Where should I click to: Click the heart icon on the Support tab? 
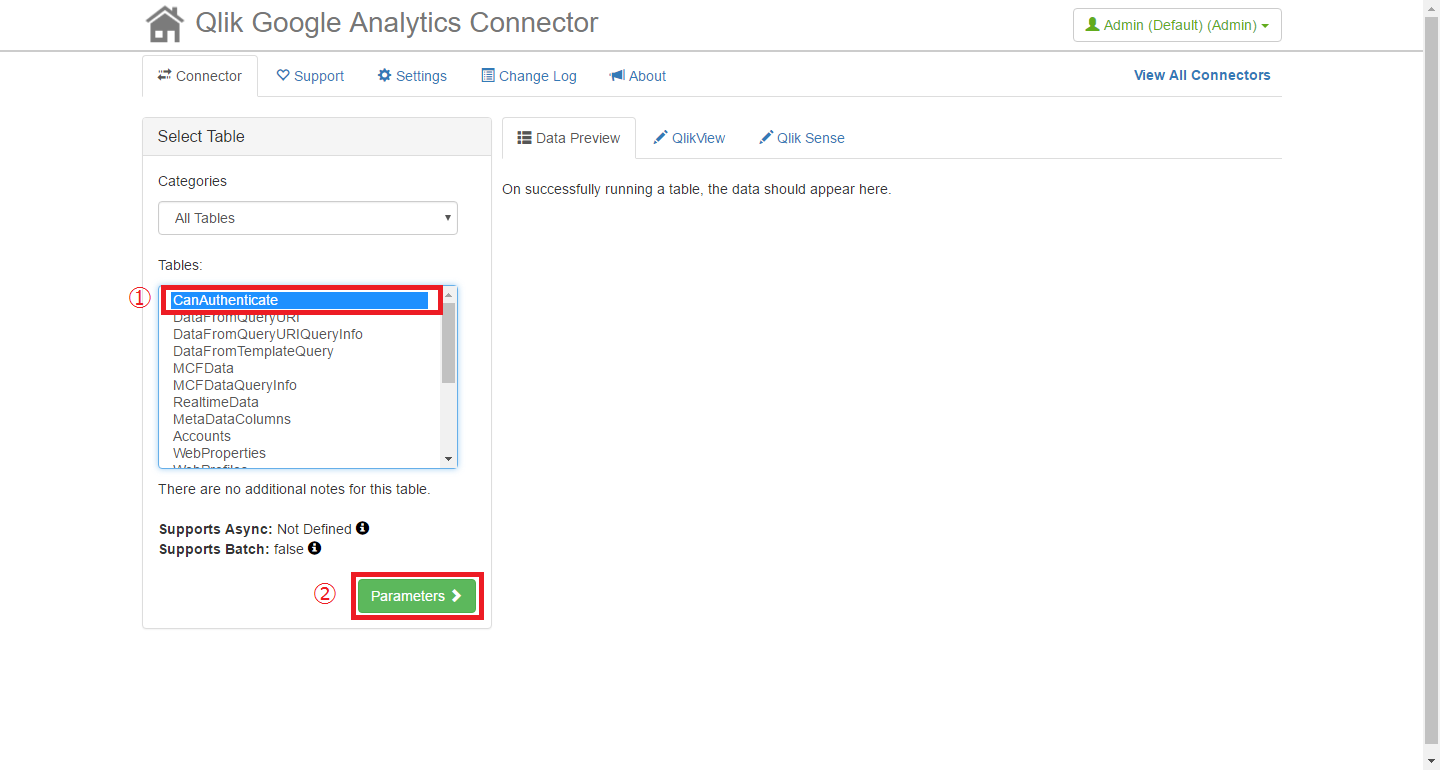[283, 76]
